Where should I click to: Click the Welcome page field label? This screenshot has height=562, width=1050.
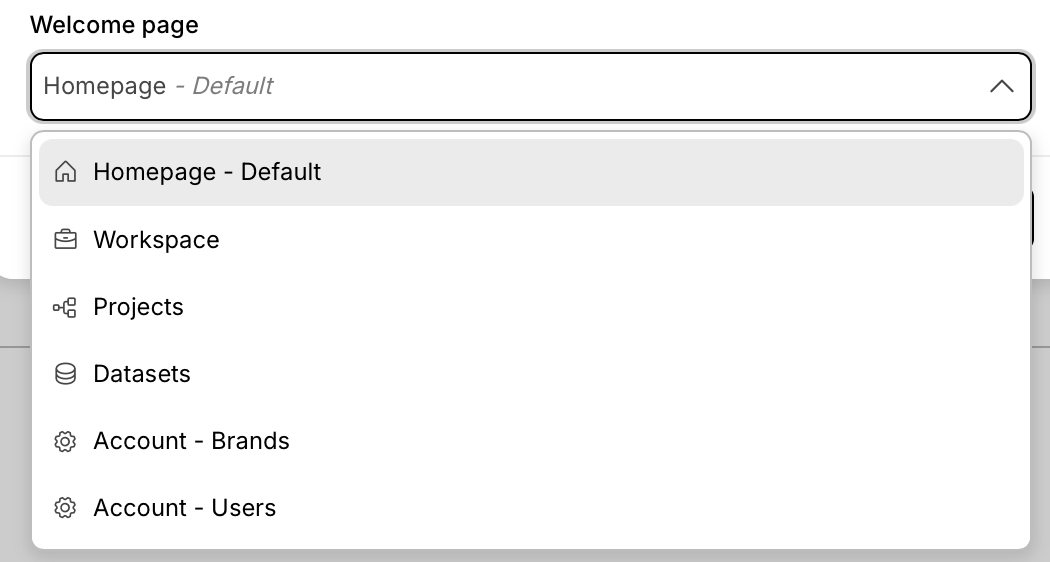pyautogui.click(x=114, y=25)
